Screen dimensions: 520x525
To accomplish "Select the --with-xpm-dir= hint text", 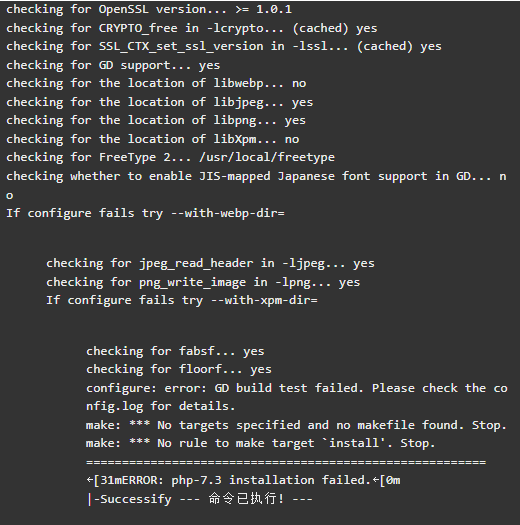I will [x=264, y=300].
